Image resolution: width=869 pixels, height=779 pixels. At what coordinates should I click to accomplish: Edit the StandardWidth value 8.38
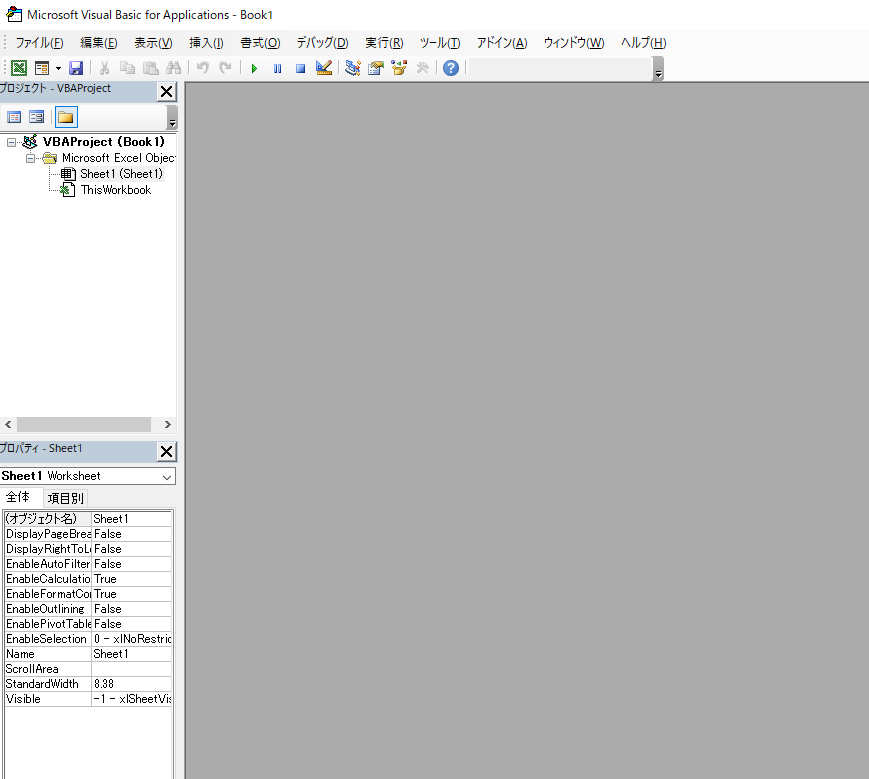[x=131, y=684]
